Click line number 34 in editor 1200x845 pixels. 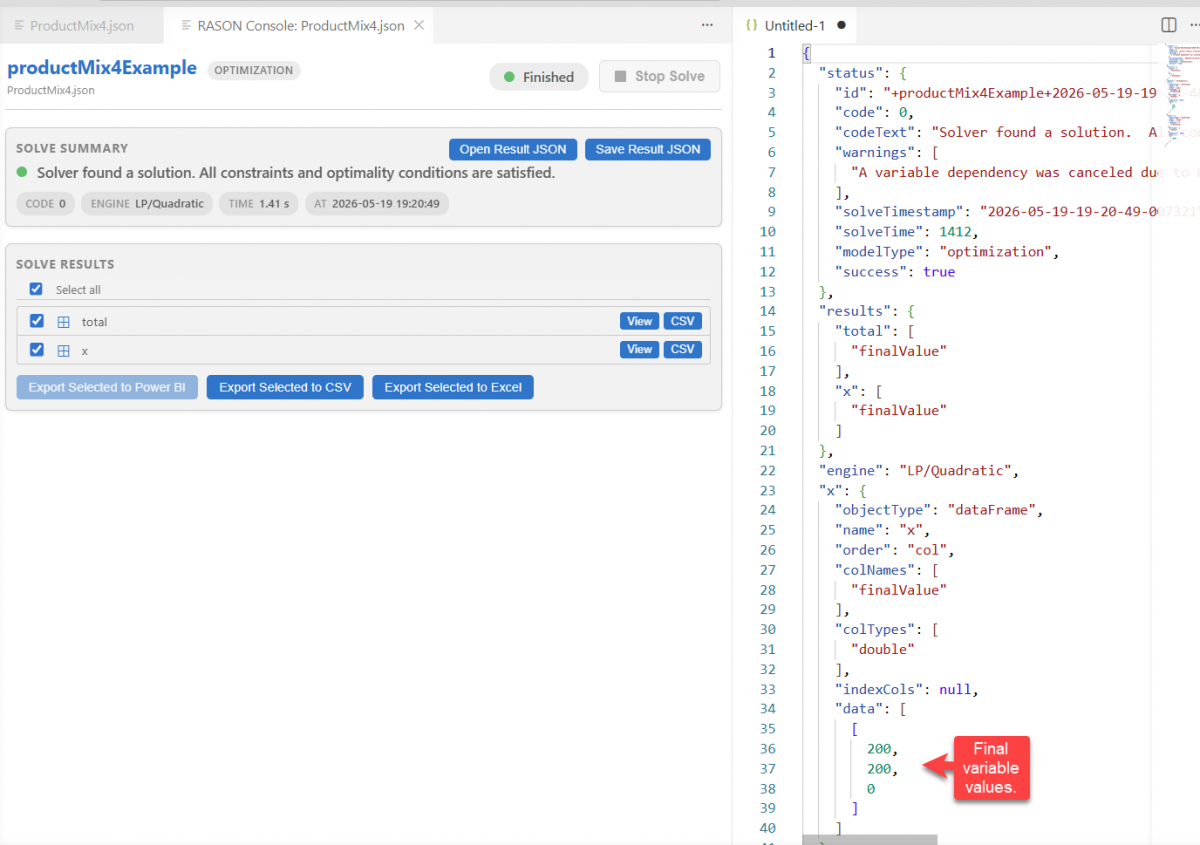(767, 709)
